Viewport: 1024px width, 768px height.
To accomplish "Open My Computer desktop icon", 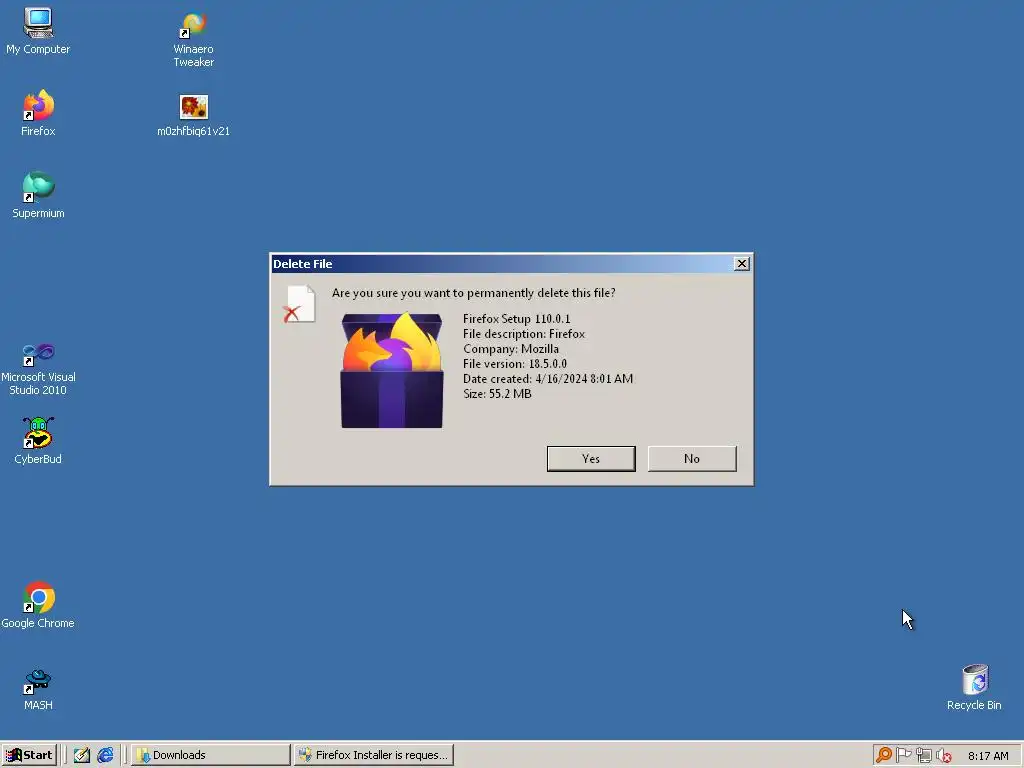I will [x=38, y=31].
